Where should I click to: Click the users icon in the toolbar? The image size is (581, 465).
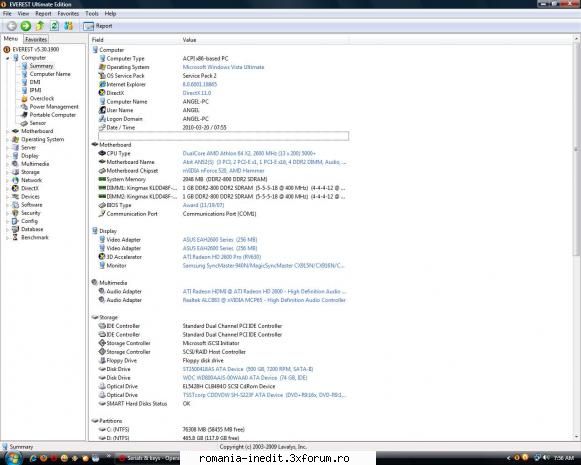pyautogui.click(x=69, y=26)
